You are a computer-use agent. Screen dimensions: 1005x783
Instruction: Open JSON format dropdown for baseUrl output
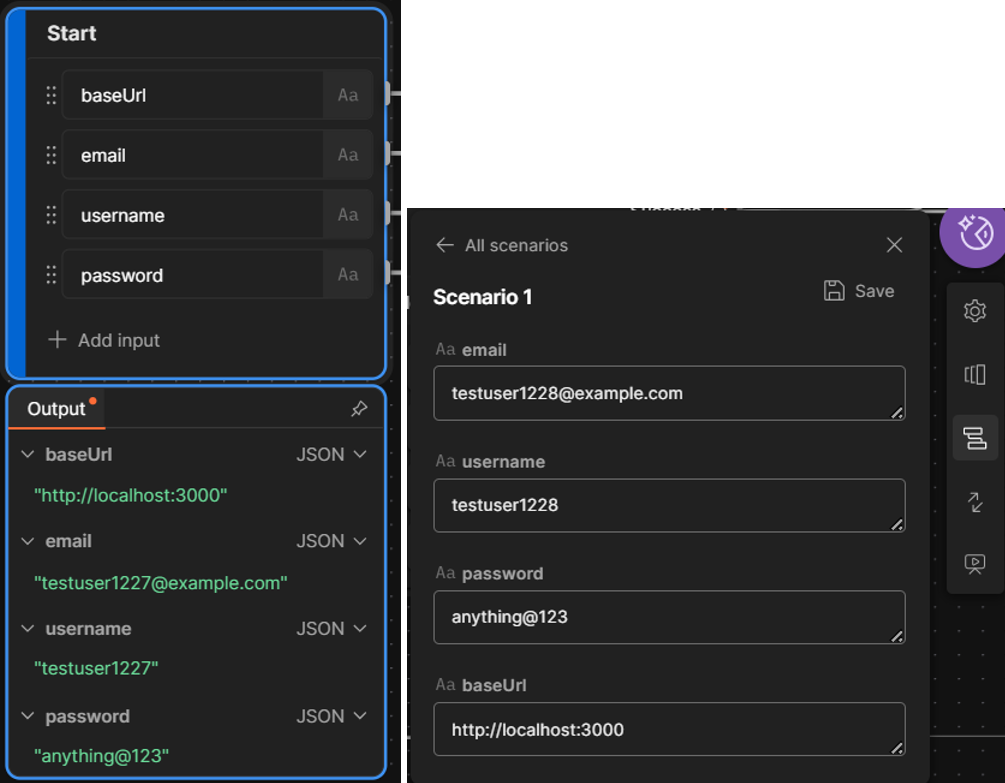tap(332, 455)
